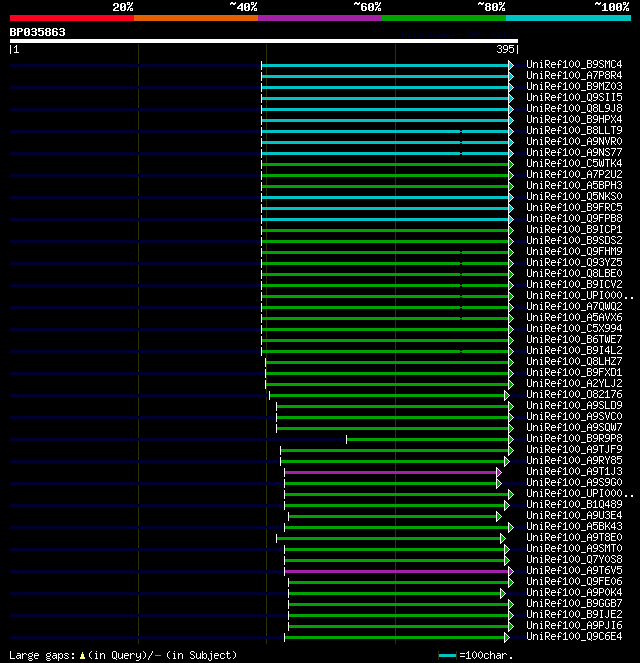640x663 pixels.
Task: Select the UniRef100_A9T6V5 label
Action: point(574,570)
